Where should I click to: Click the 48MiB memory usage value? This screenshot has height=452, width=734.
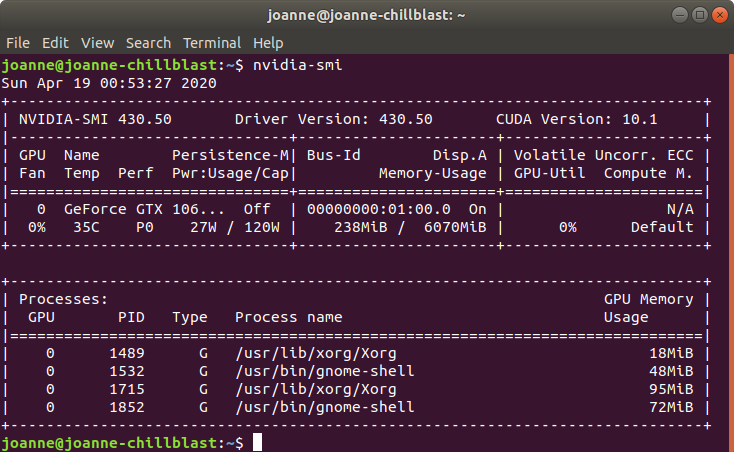point(671,372)
